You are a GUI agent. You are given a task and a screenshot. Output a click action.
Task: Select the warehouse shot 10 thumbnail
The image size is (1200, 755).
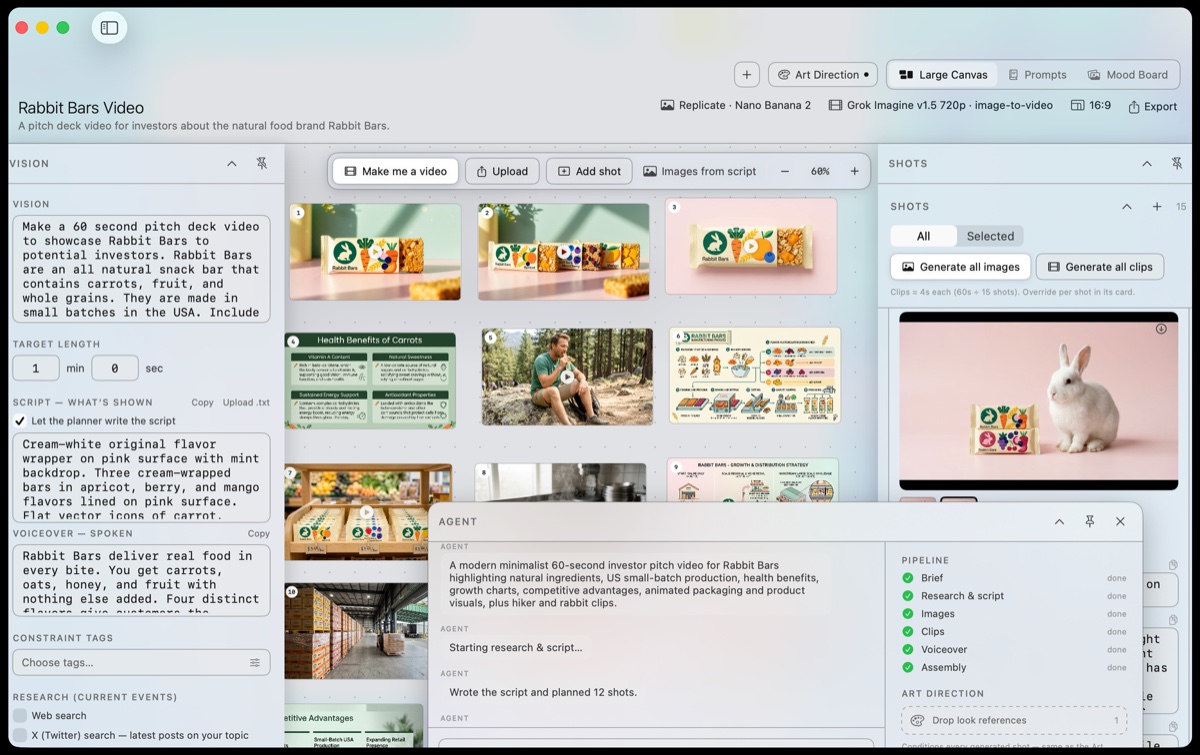(x=356, y=632)
